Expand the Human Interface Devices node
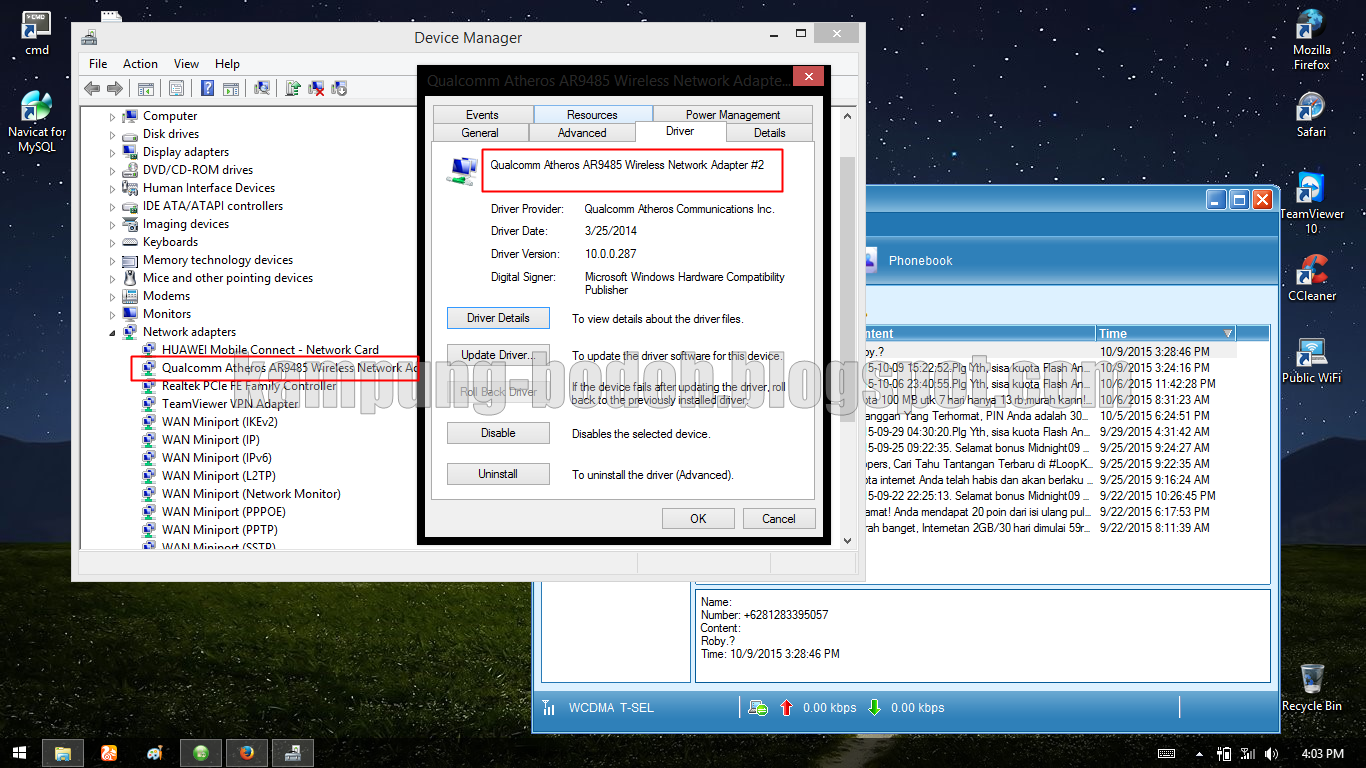The image size is (1366, 768). [x=113, y=189]
